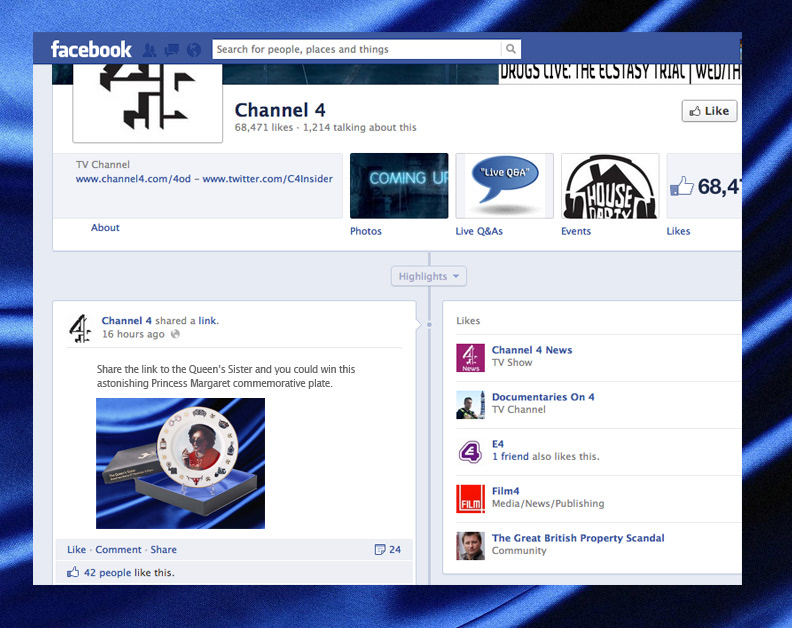Open the friend requests icon
The height and width of the screenshot is (628, 792).
150,50
